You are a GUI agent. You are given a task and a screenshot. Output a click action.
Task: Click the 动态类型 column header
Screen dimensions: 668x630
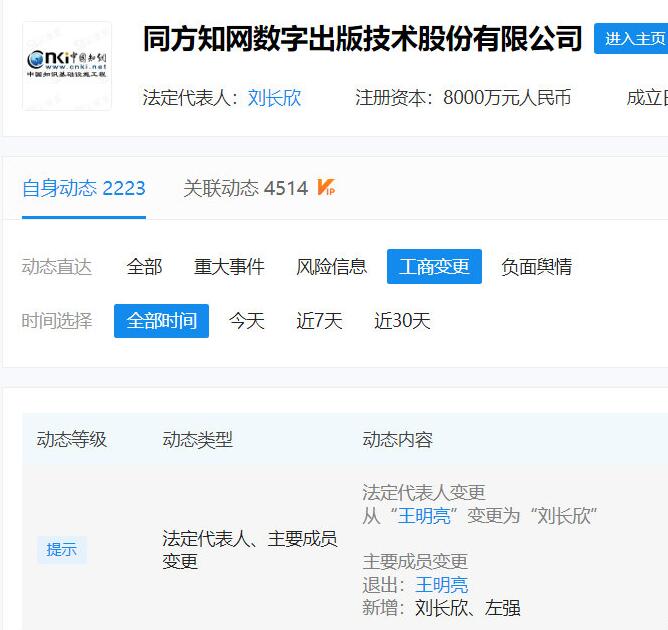197,439
